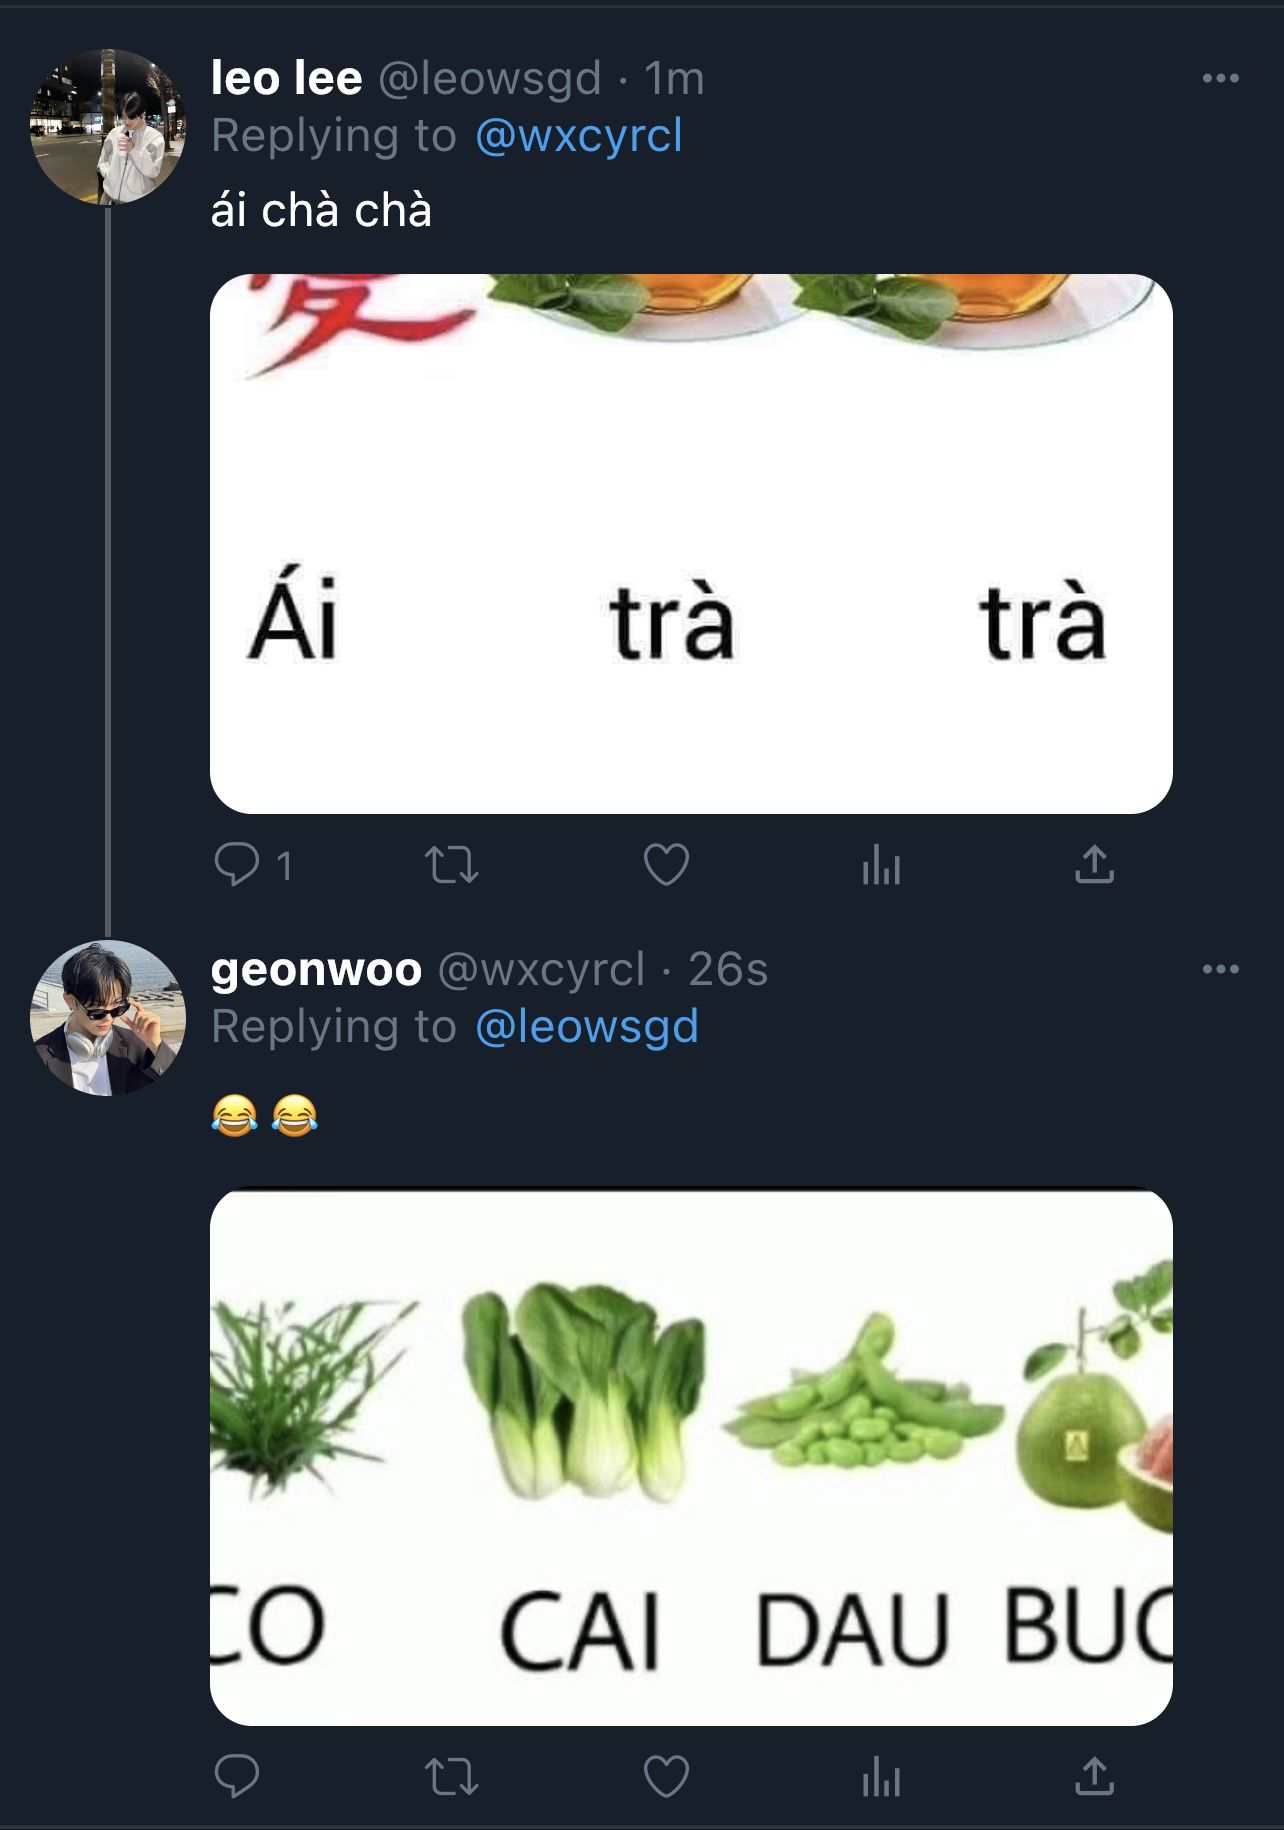Open the @leowsgd mention link
This screenshot has width=1284, height=1830.
click(x=587, y=1026)
